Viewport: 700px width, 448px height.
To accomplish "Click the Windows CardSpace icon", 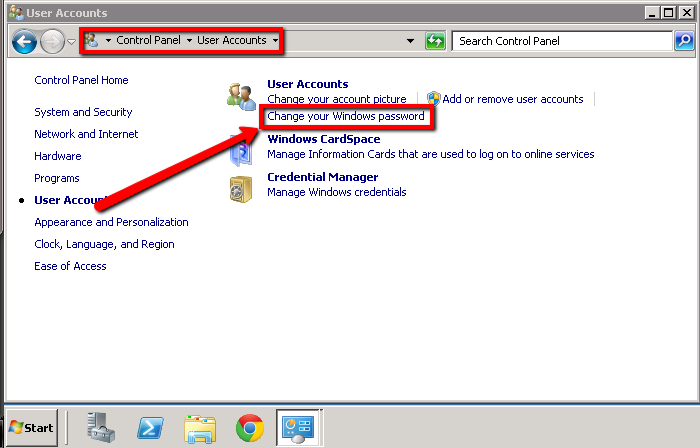I will pyautogui.click(x=241, y=151).
